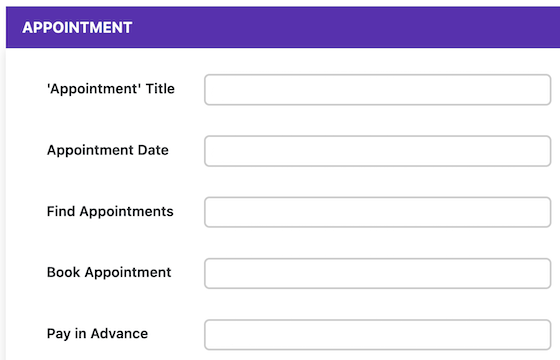560x360 pixels.
Task: Place cursor in the first form field
Action: (378, 90)
